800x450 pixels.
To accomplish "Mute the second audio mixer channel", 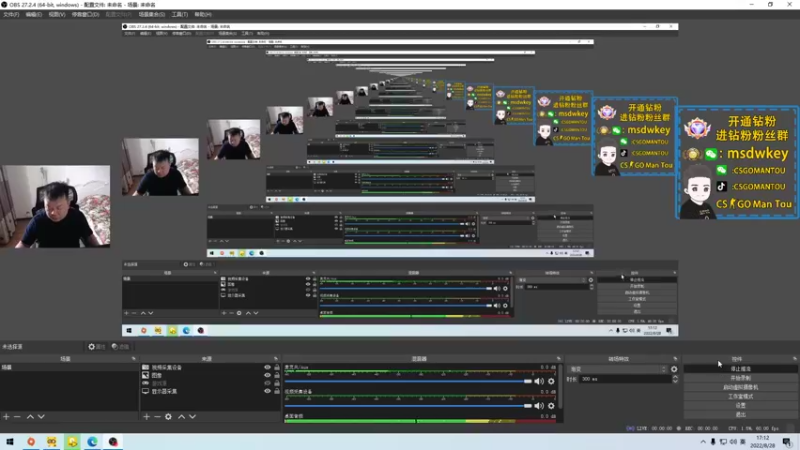I will (x=539, y=406).
